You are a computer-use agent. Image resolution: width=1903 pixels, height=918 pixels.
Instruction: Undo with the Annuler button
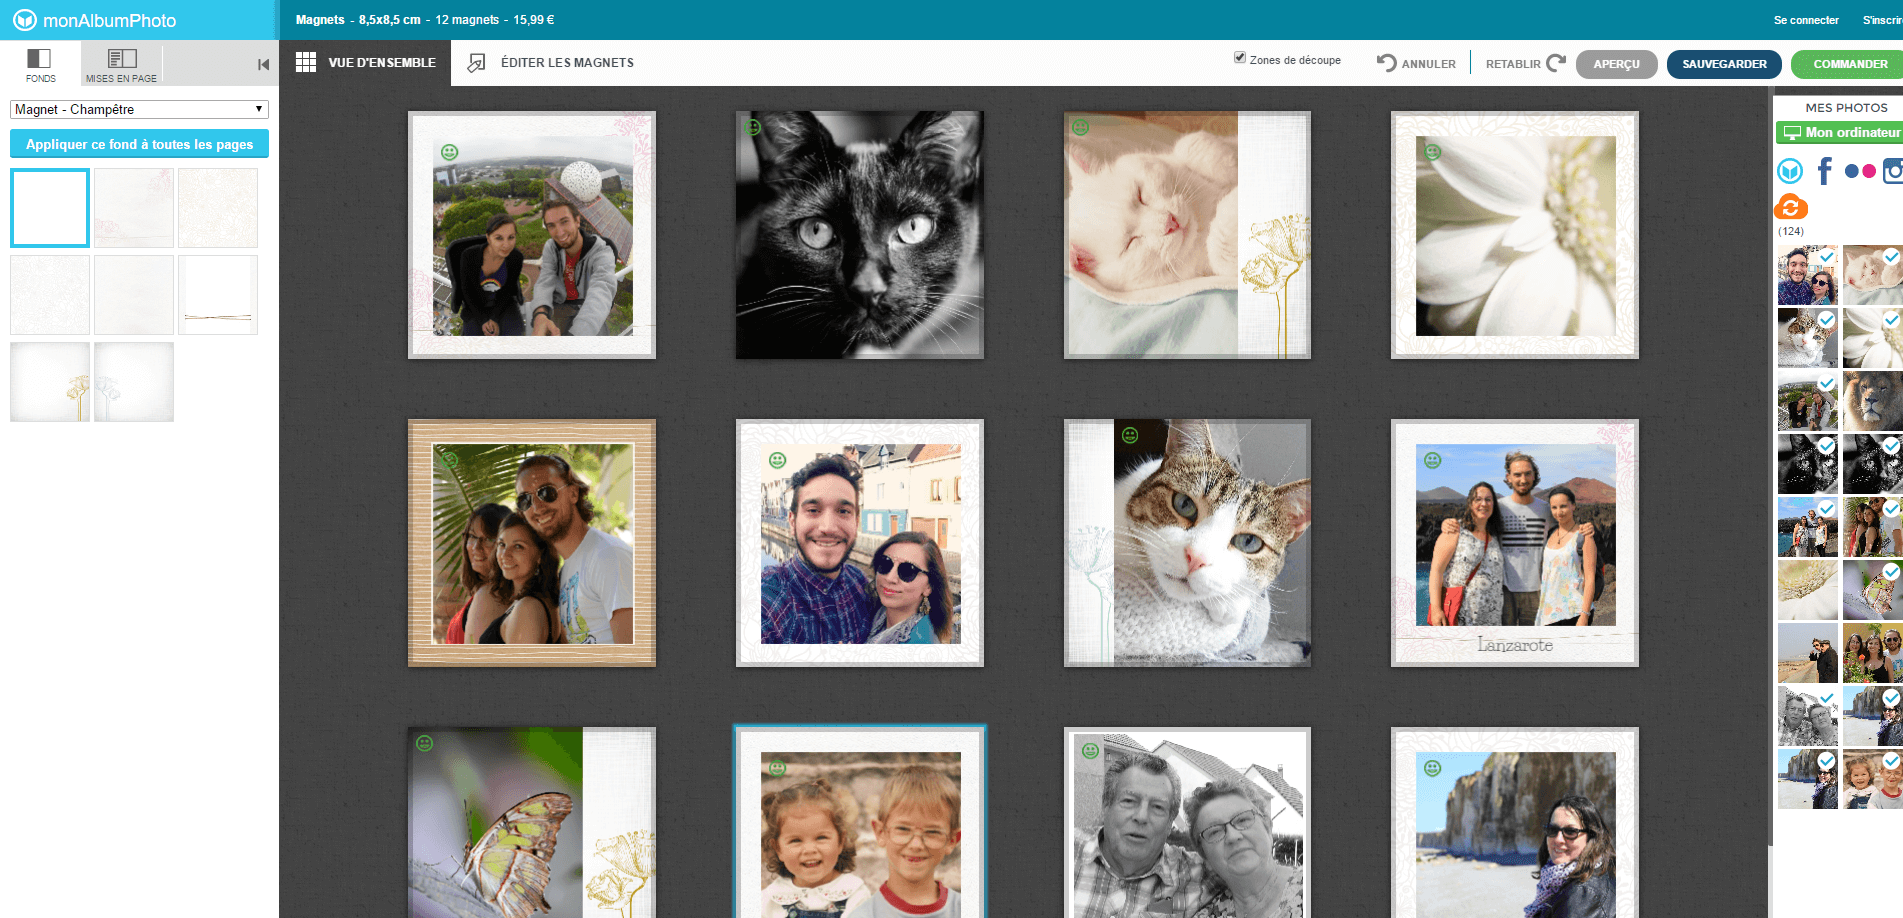[x=1416, y=63]
